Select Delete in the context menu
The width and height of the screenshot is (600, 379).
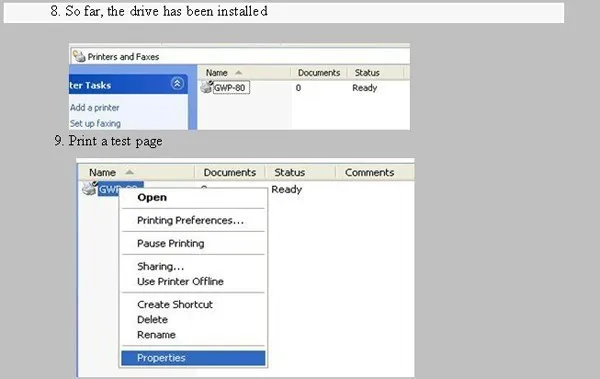point(152,320)
